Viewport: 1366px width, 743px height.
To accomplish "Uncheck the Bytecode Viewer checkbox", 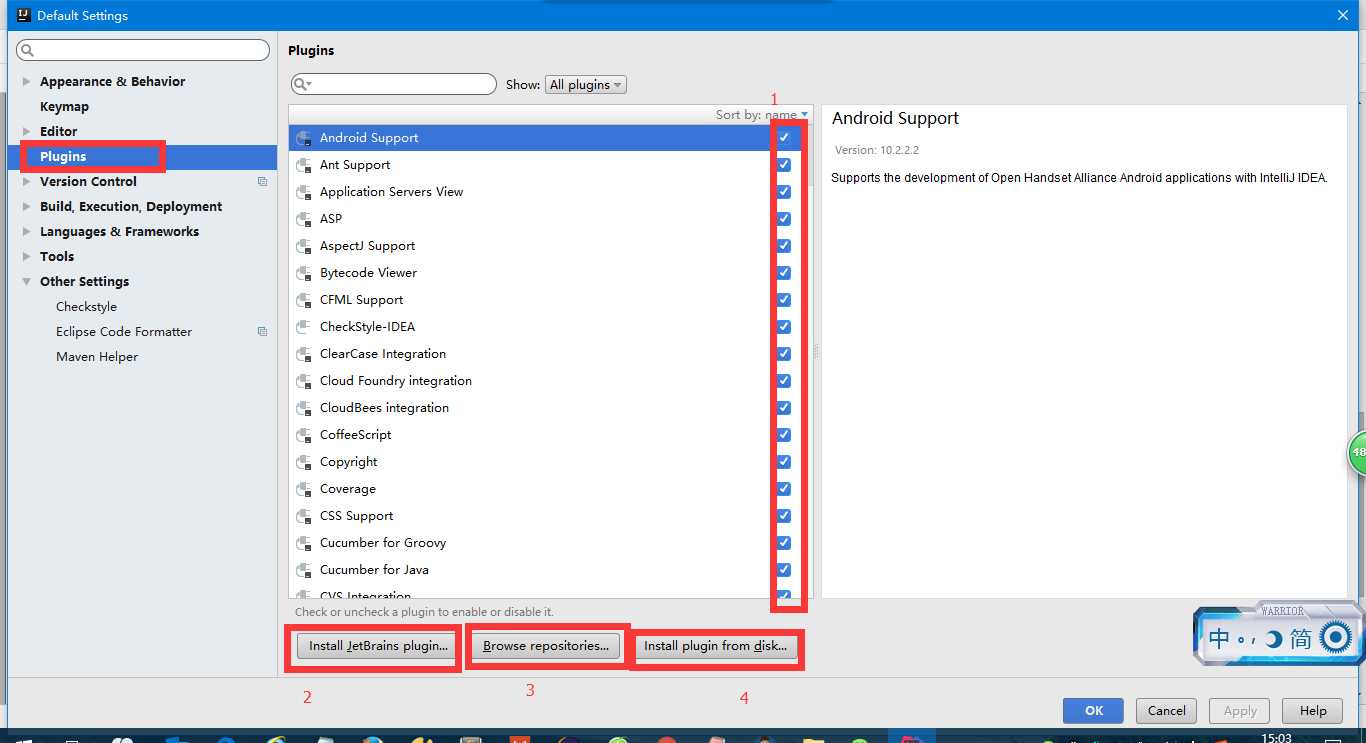I will (784, 273).
